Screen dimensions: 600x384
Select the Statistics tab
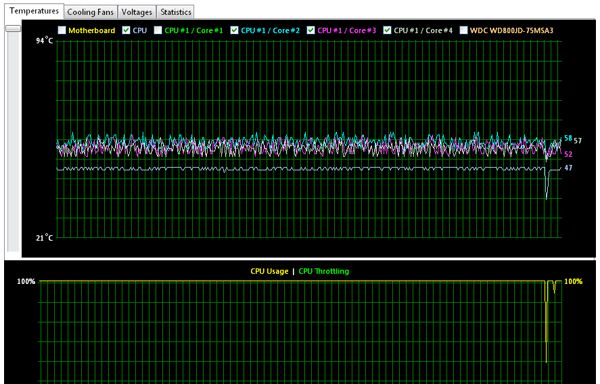coord(176,12)
